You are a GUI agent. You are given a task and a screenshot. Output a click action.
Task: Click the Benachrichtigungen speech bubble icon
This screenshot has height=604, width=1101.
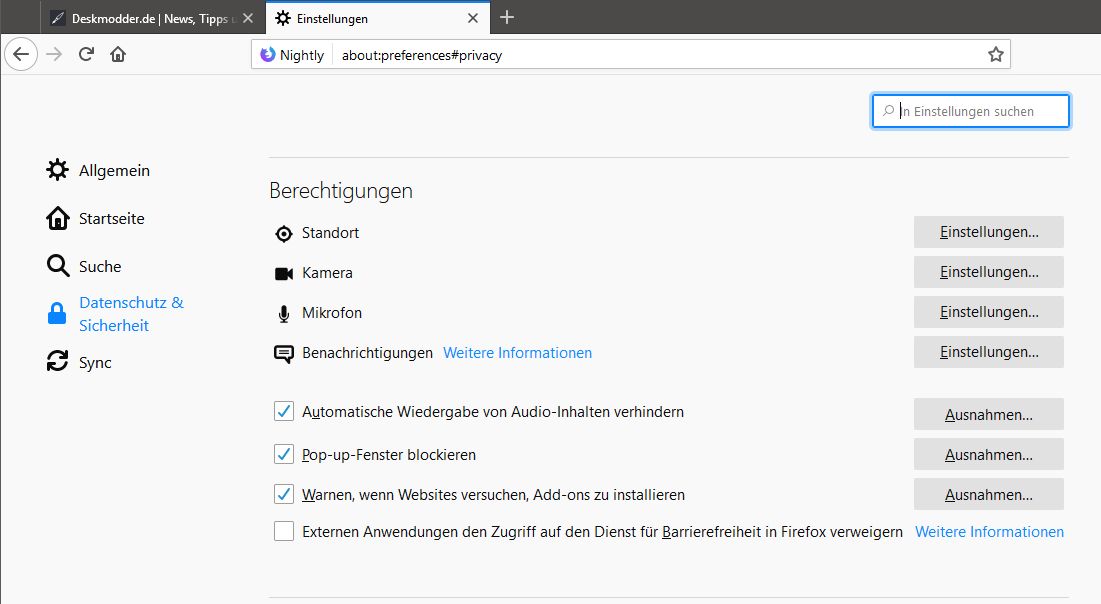pyautogui.click(x=284, y=354)
